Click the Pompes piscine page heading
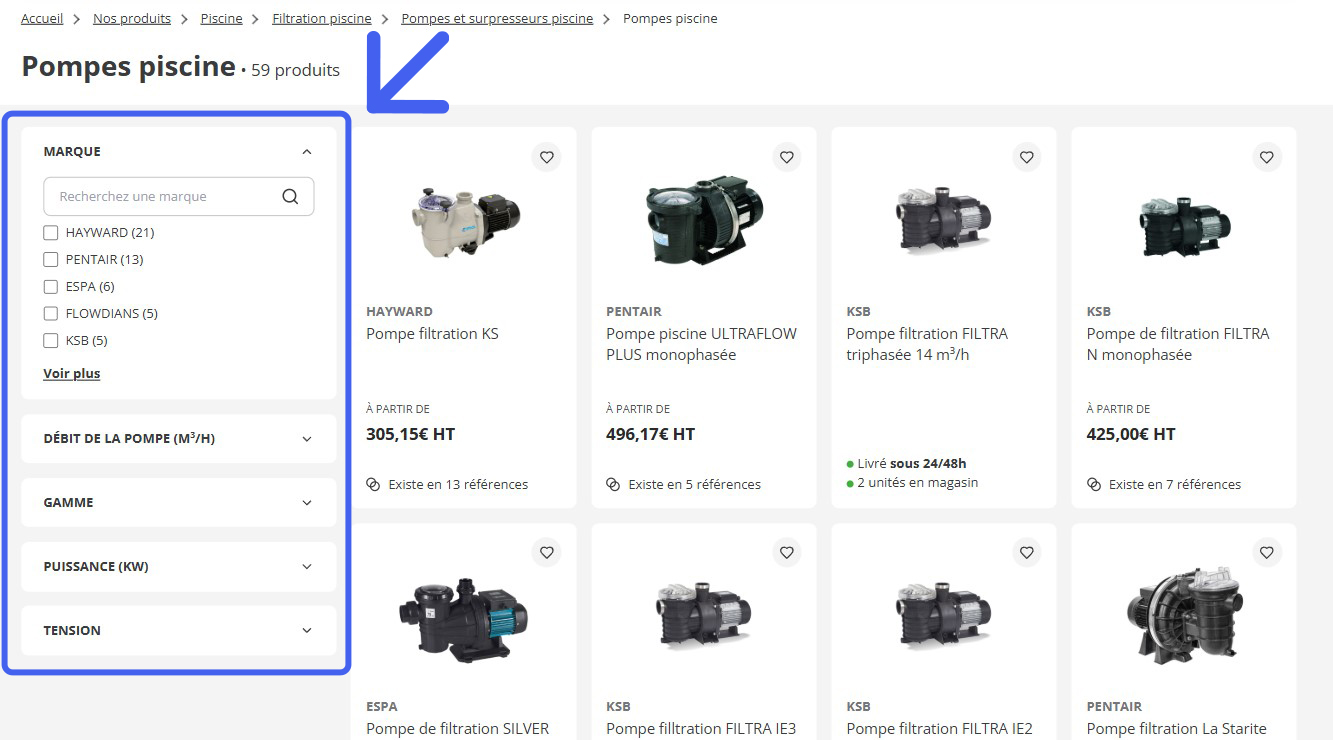Screen dimensions: 1333x740 tap(128, 66)
